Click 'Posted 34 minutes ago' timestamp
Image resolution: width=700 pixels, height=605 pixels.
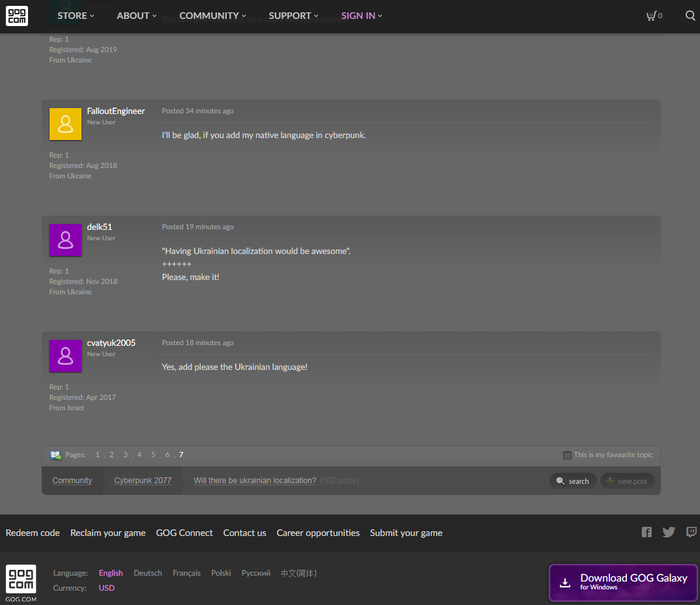[198, 111]
